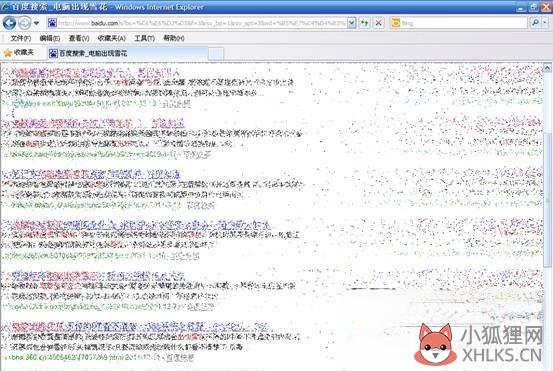Click the Baidu paw icon in address bar
Viewport: 553px width, 371px height.
click(52, 23)
